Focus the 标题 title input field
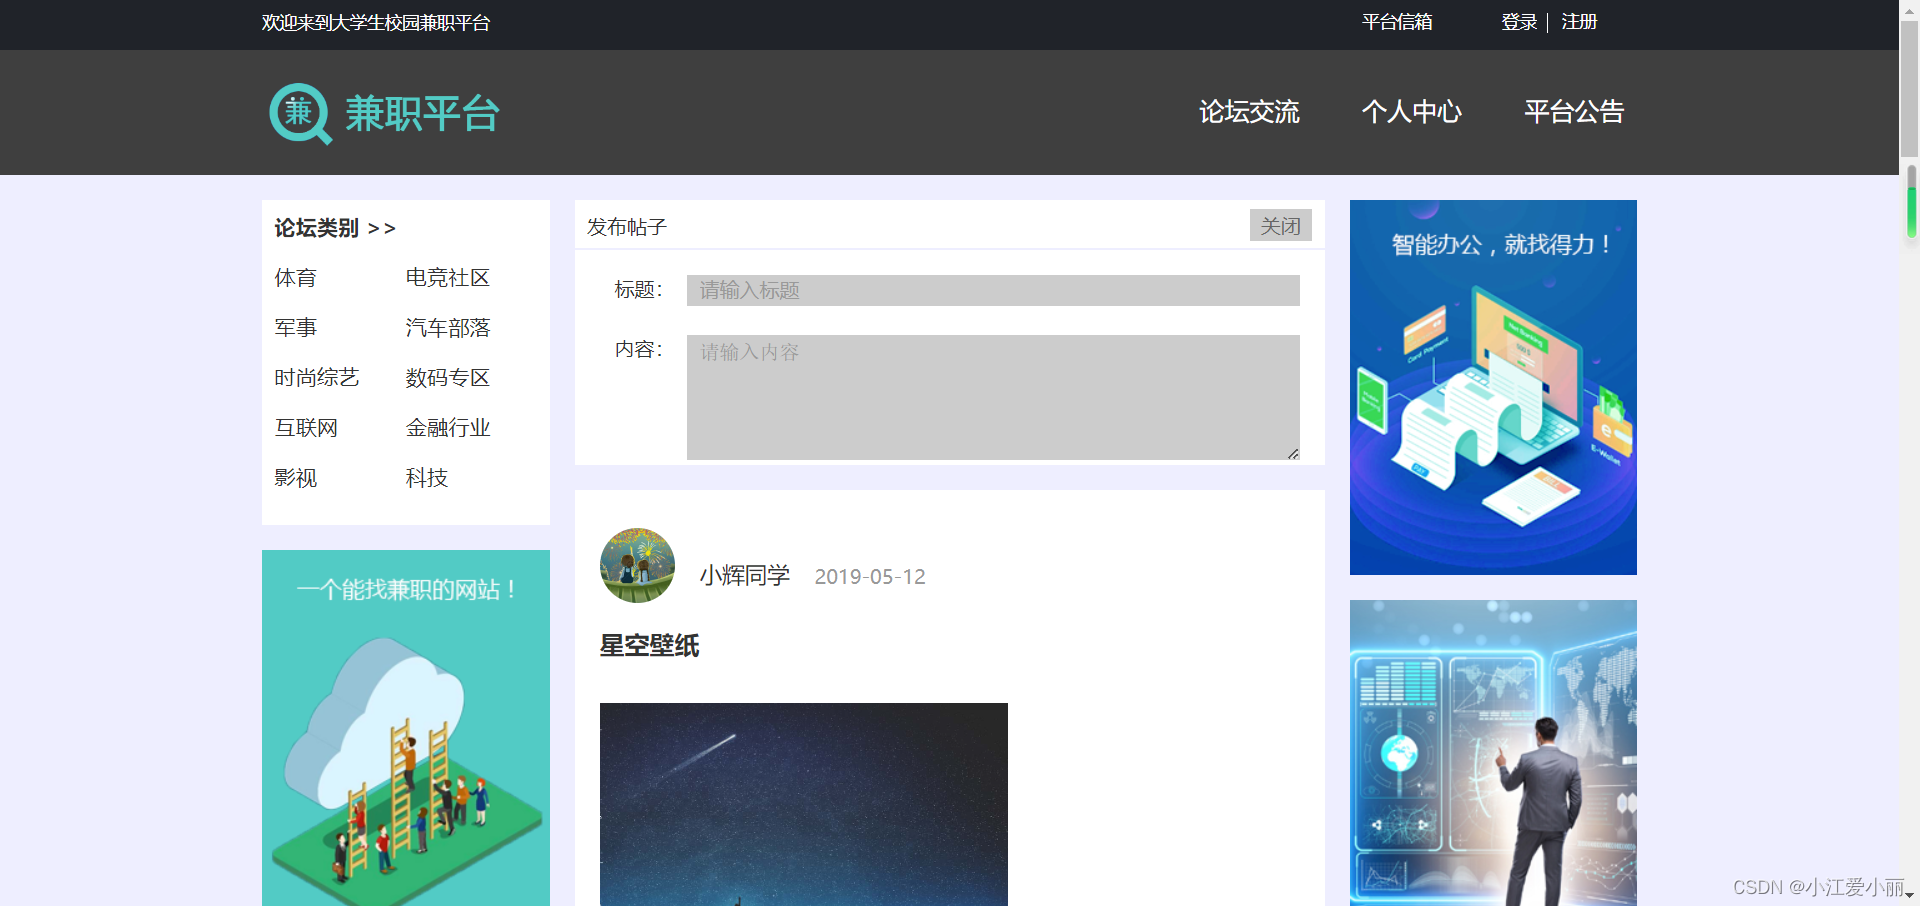Viewport: 1920px width, 906px height. pos(993,290)
